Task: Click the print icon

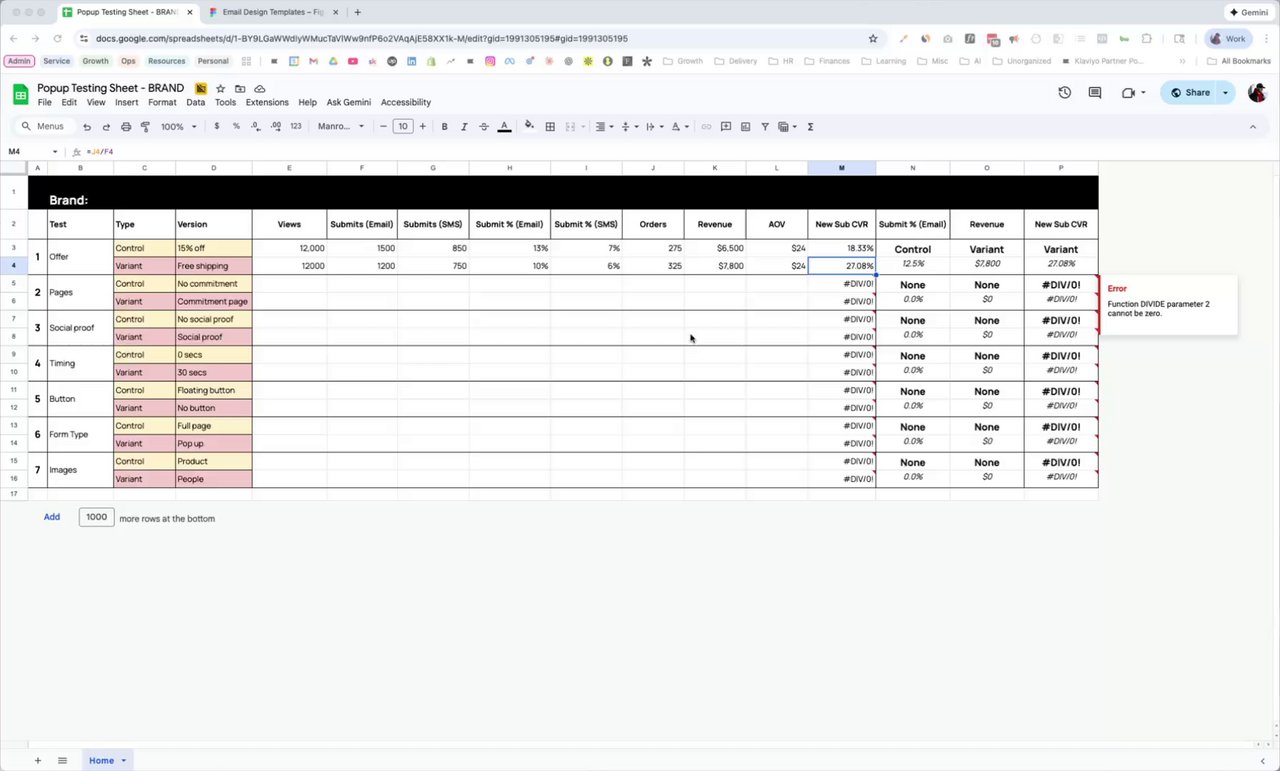Action: pos(126,127)
